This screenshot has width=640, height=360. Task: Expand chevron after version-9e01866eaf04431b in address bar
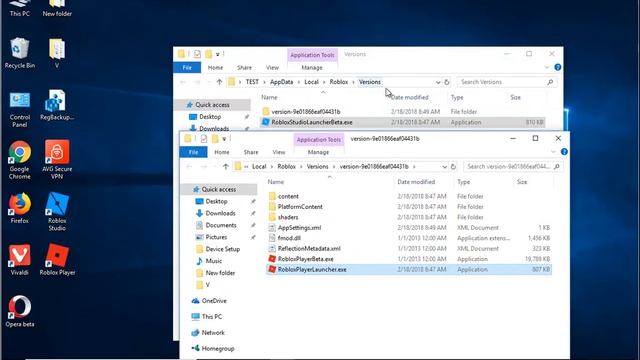[414, 167]
